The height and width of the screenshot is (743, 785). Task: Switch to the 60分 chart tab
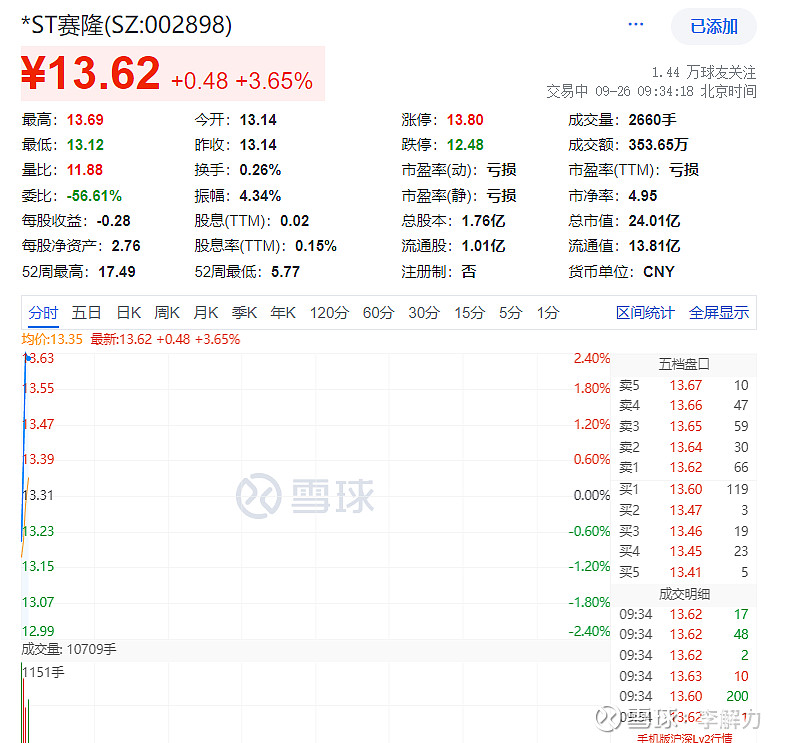378,313
